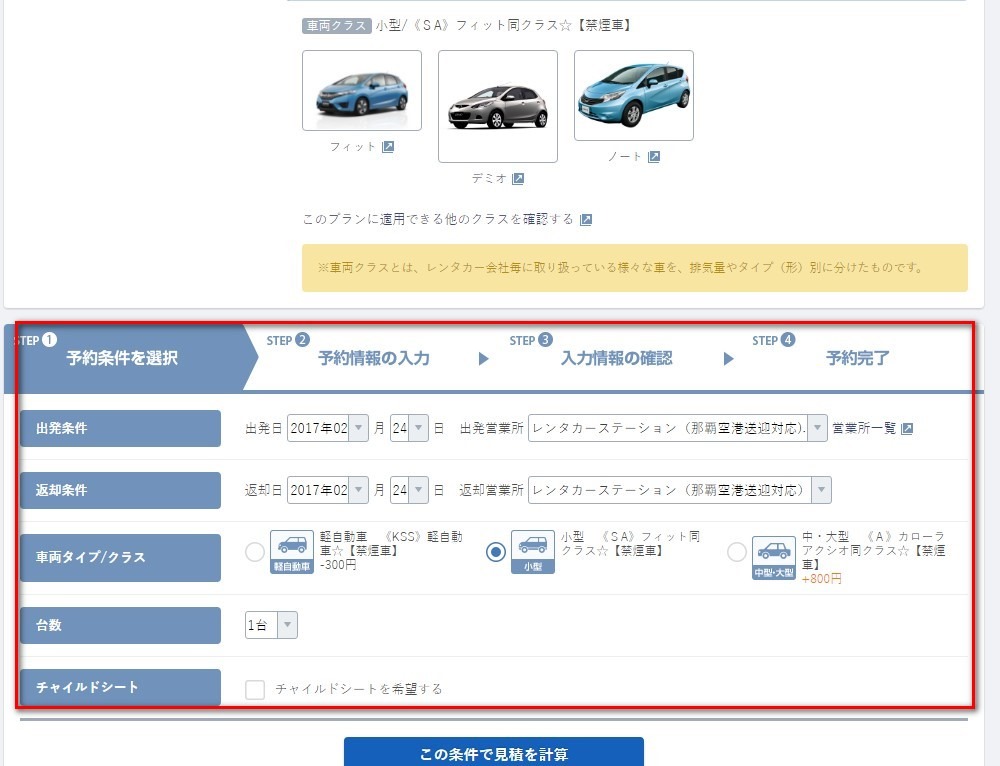Go to STEP 2 予約情報の入力

pos(372,358)
